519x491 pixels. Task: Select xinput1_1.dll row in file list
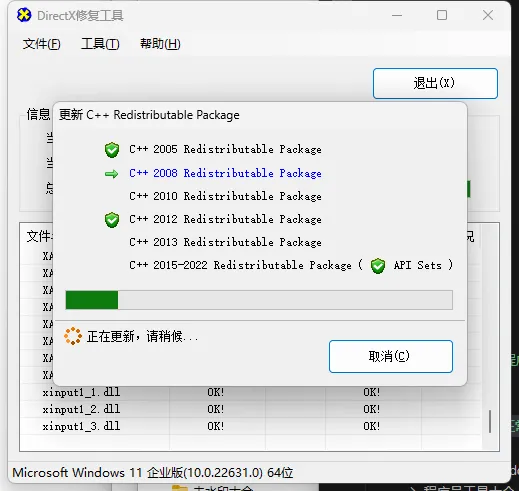click(250, 392)
